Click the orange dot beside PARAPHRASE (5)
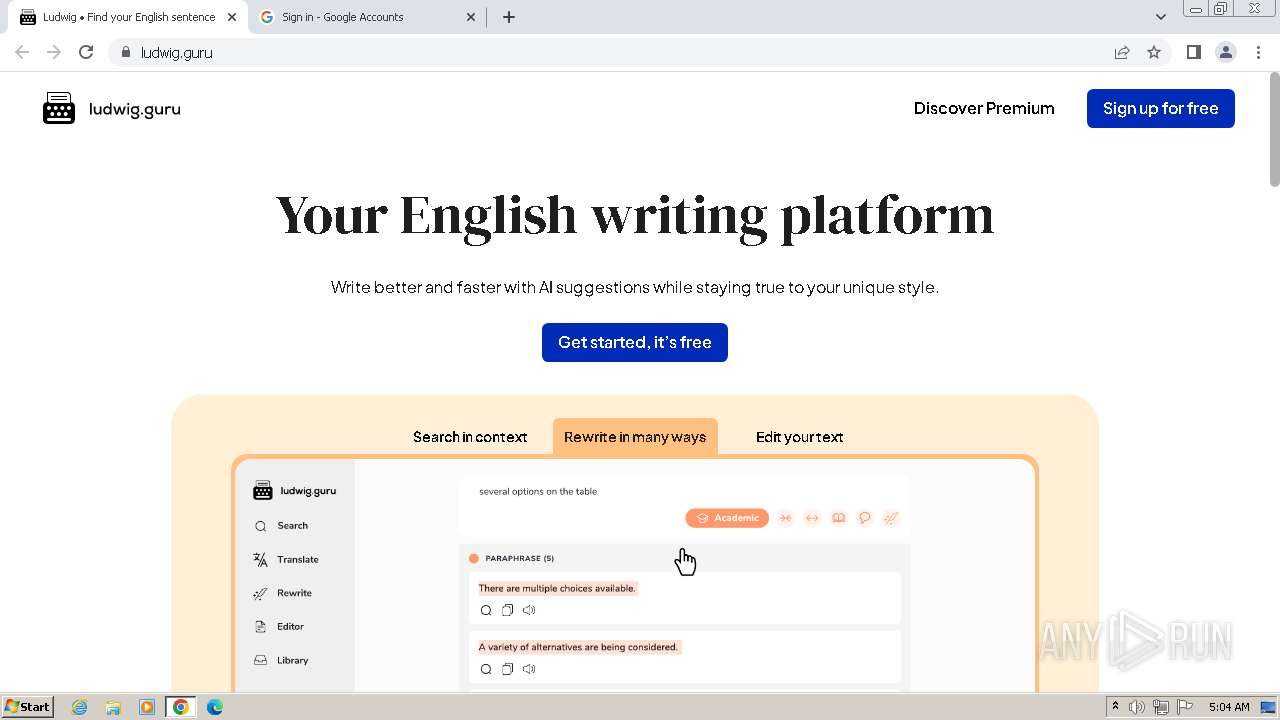This screenshot has width=1280, height=720. point(474,558)
